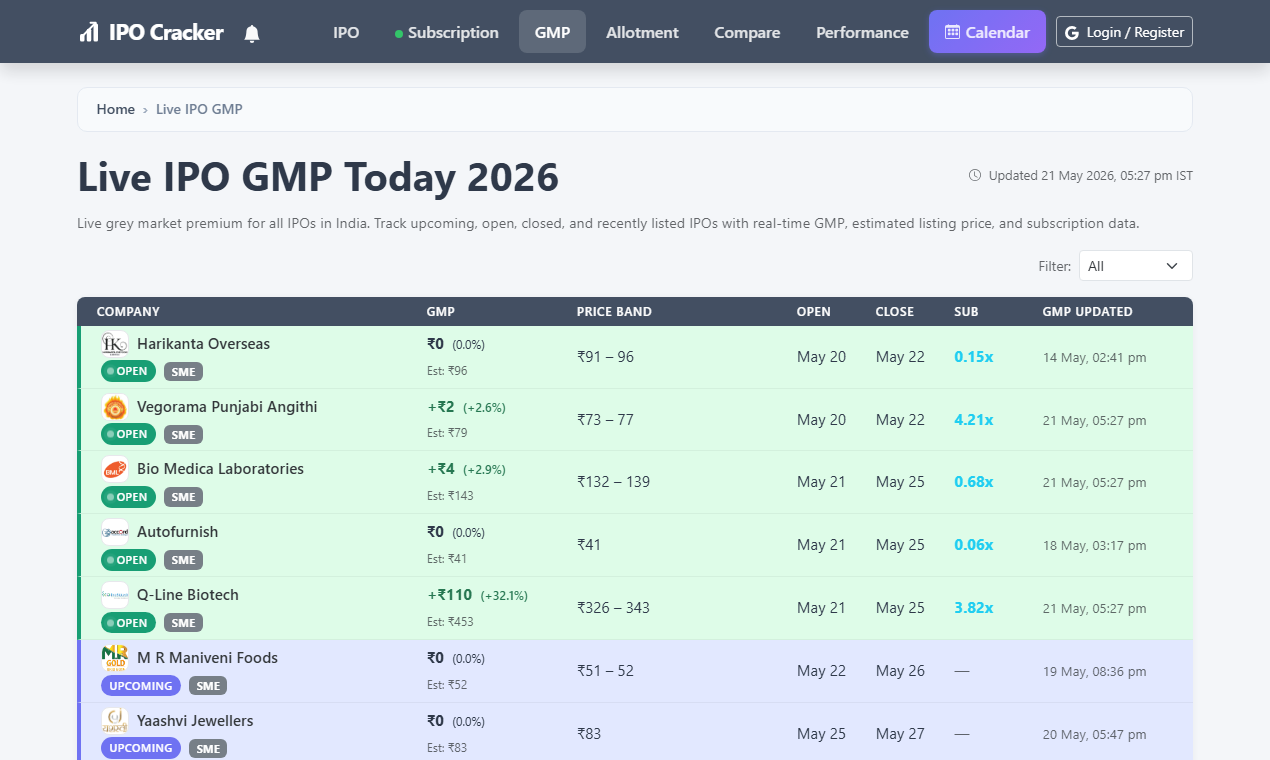Click the COMPANY column header

point(128,312)
